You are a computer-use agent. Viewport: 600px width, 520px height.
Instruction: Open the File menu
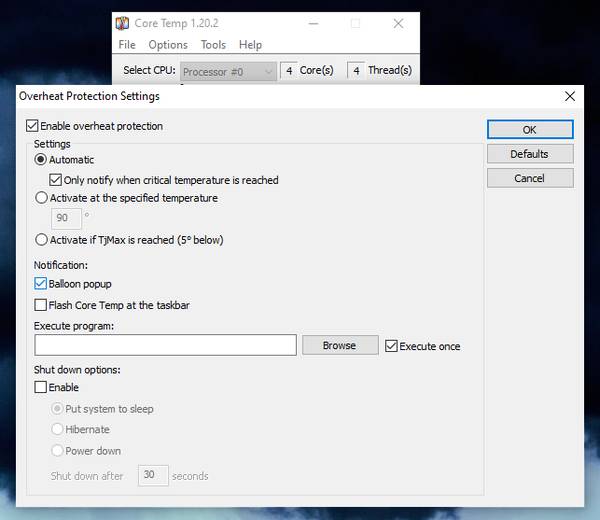click(x=127, y=45)
